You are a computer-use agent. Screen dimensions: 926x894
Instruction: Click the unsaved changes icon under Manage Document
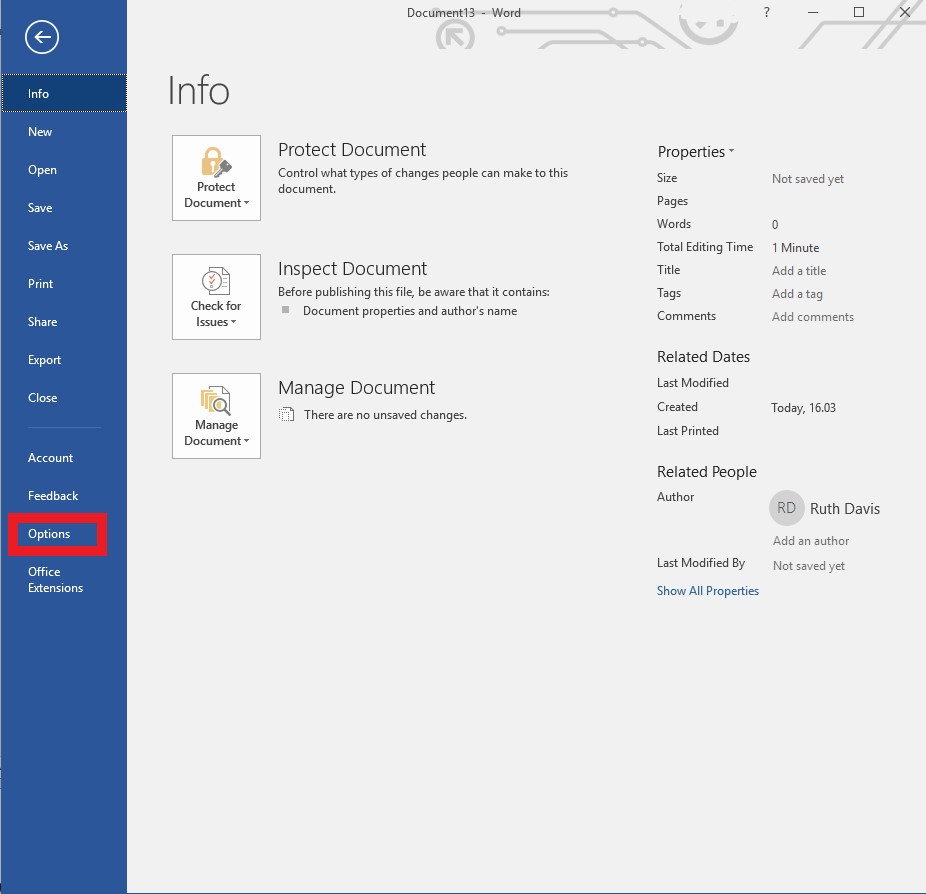(287, 414)
